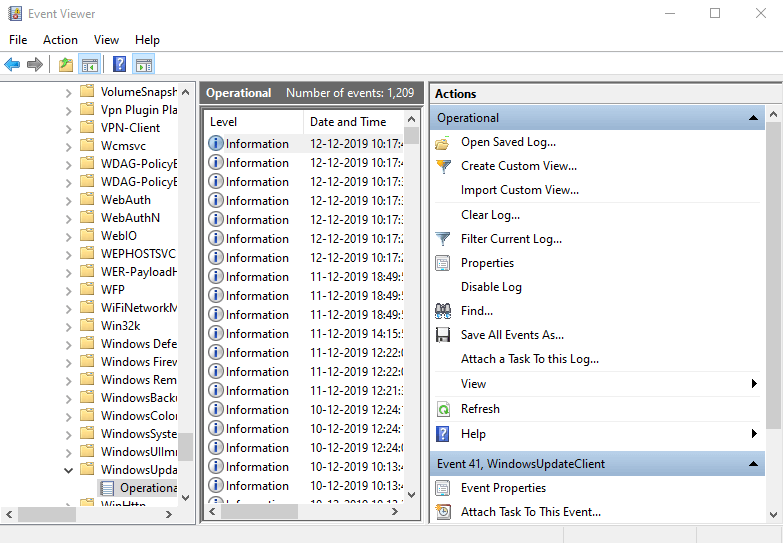Screen dimensions: 783x543
Task: Click Clear Log...
Action: [490, 215]
